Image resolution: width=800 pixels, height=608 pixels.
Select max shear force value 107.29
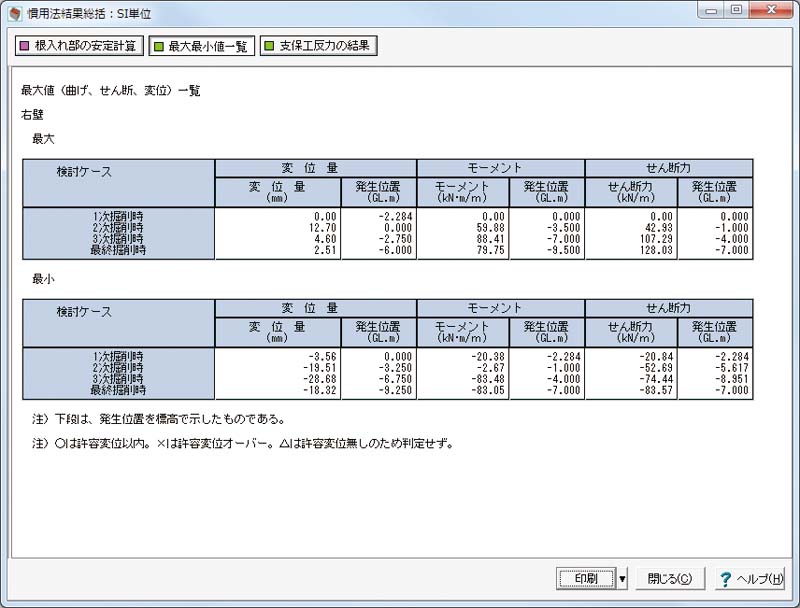coord(656,239)
